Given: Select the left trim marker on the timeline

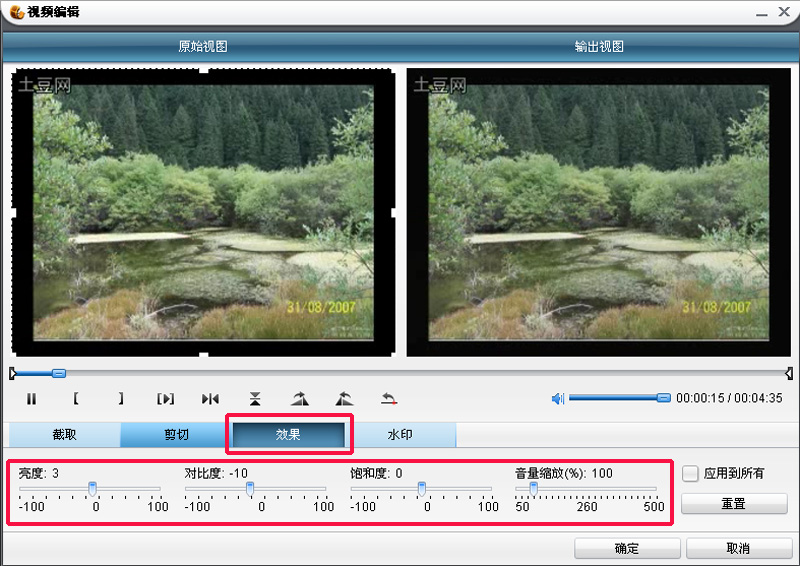Looking at the screenshot, I should 12,374.
